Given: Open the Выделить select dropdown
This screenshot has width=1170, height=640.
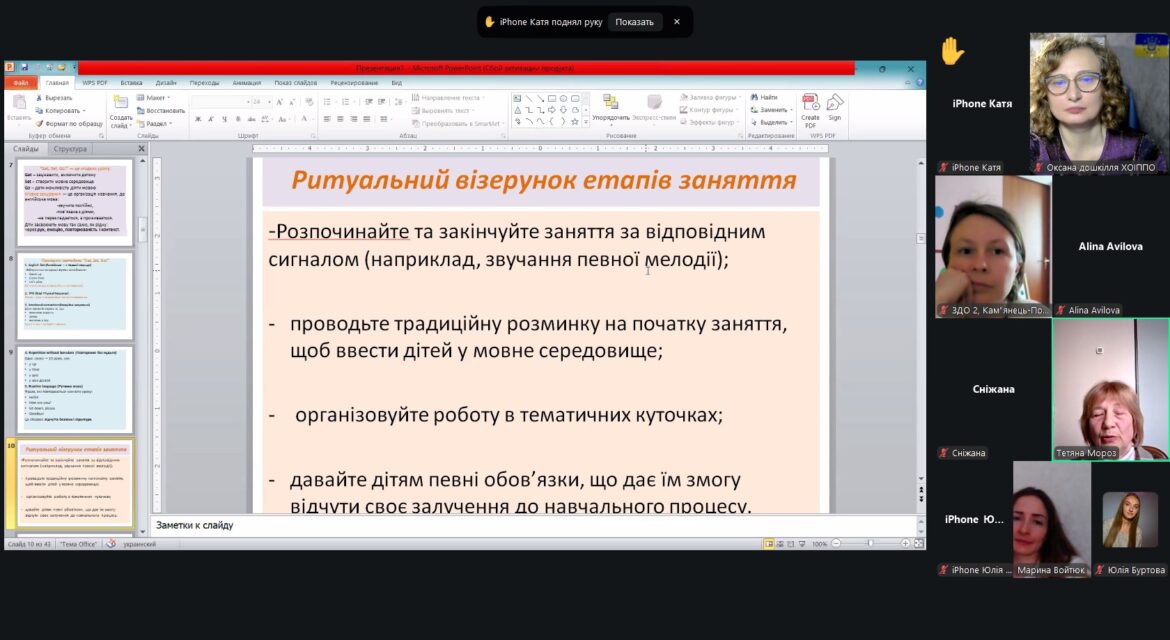Looking at the screenshot, I should pos(771,122).
